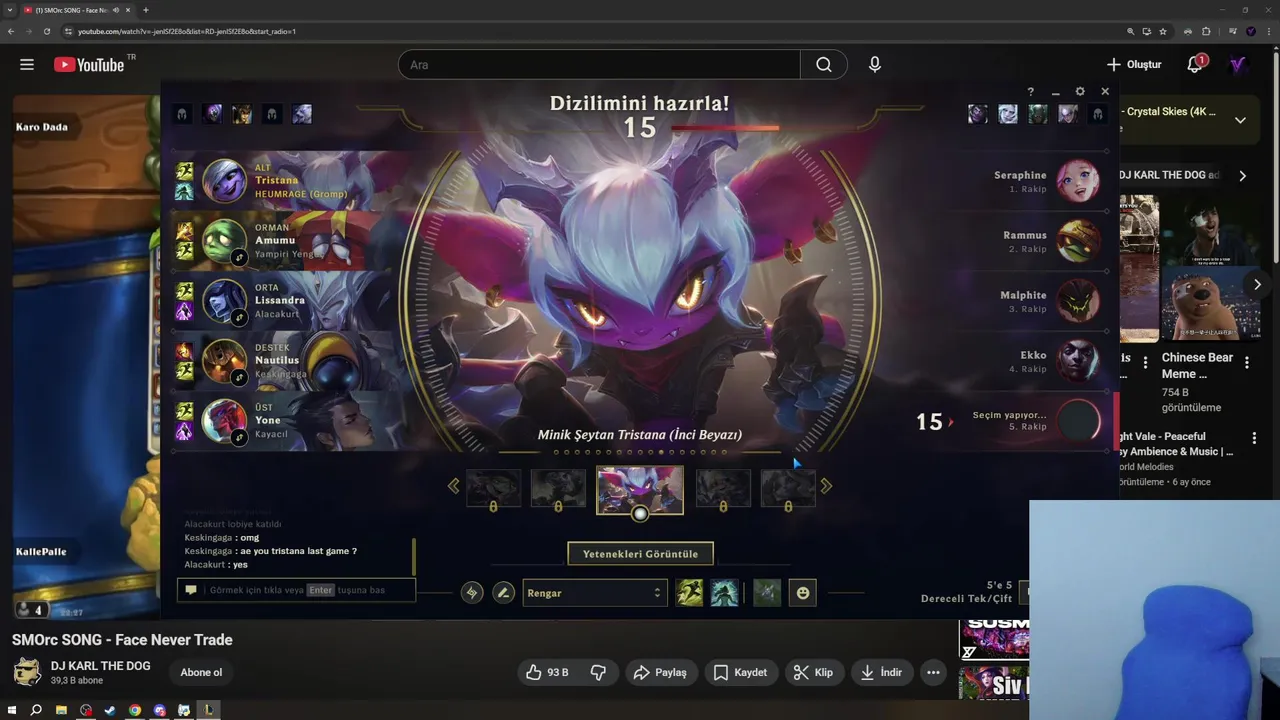Screen dimensions: 1280x720
Task: Click the YouTube search field
Action: (599, 65)
